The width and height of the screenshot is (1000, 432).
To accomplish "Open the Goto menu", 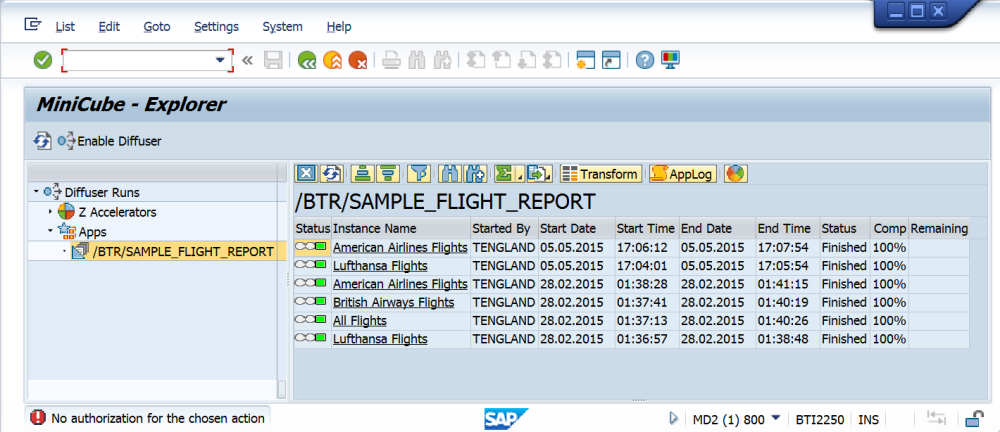I will (156, 26).
